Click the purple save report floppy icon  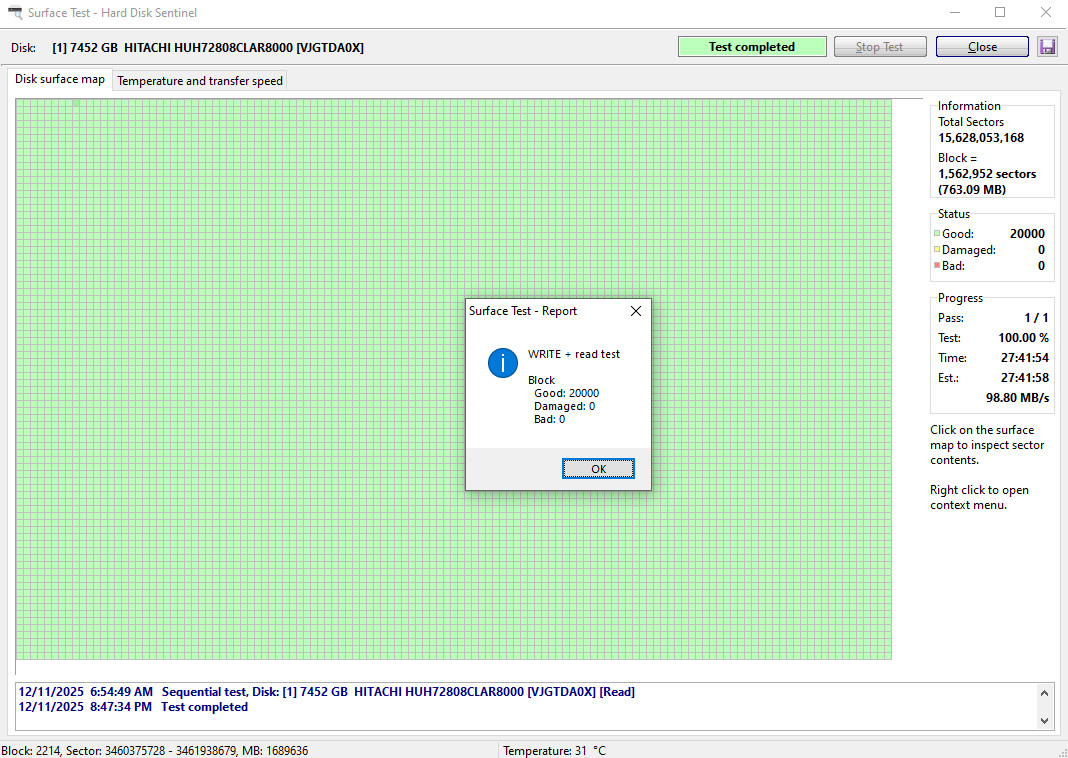coord(1047,47)
